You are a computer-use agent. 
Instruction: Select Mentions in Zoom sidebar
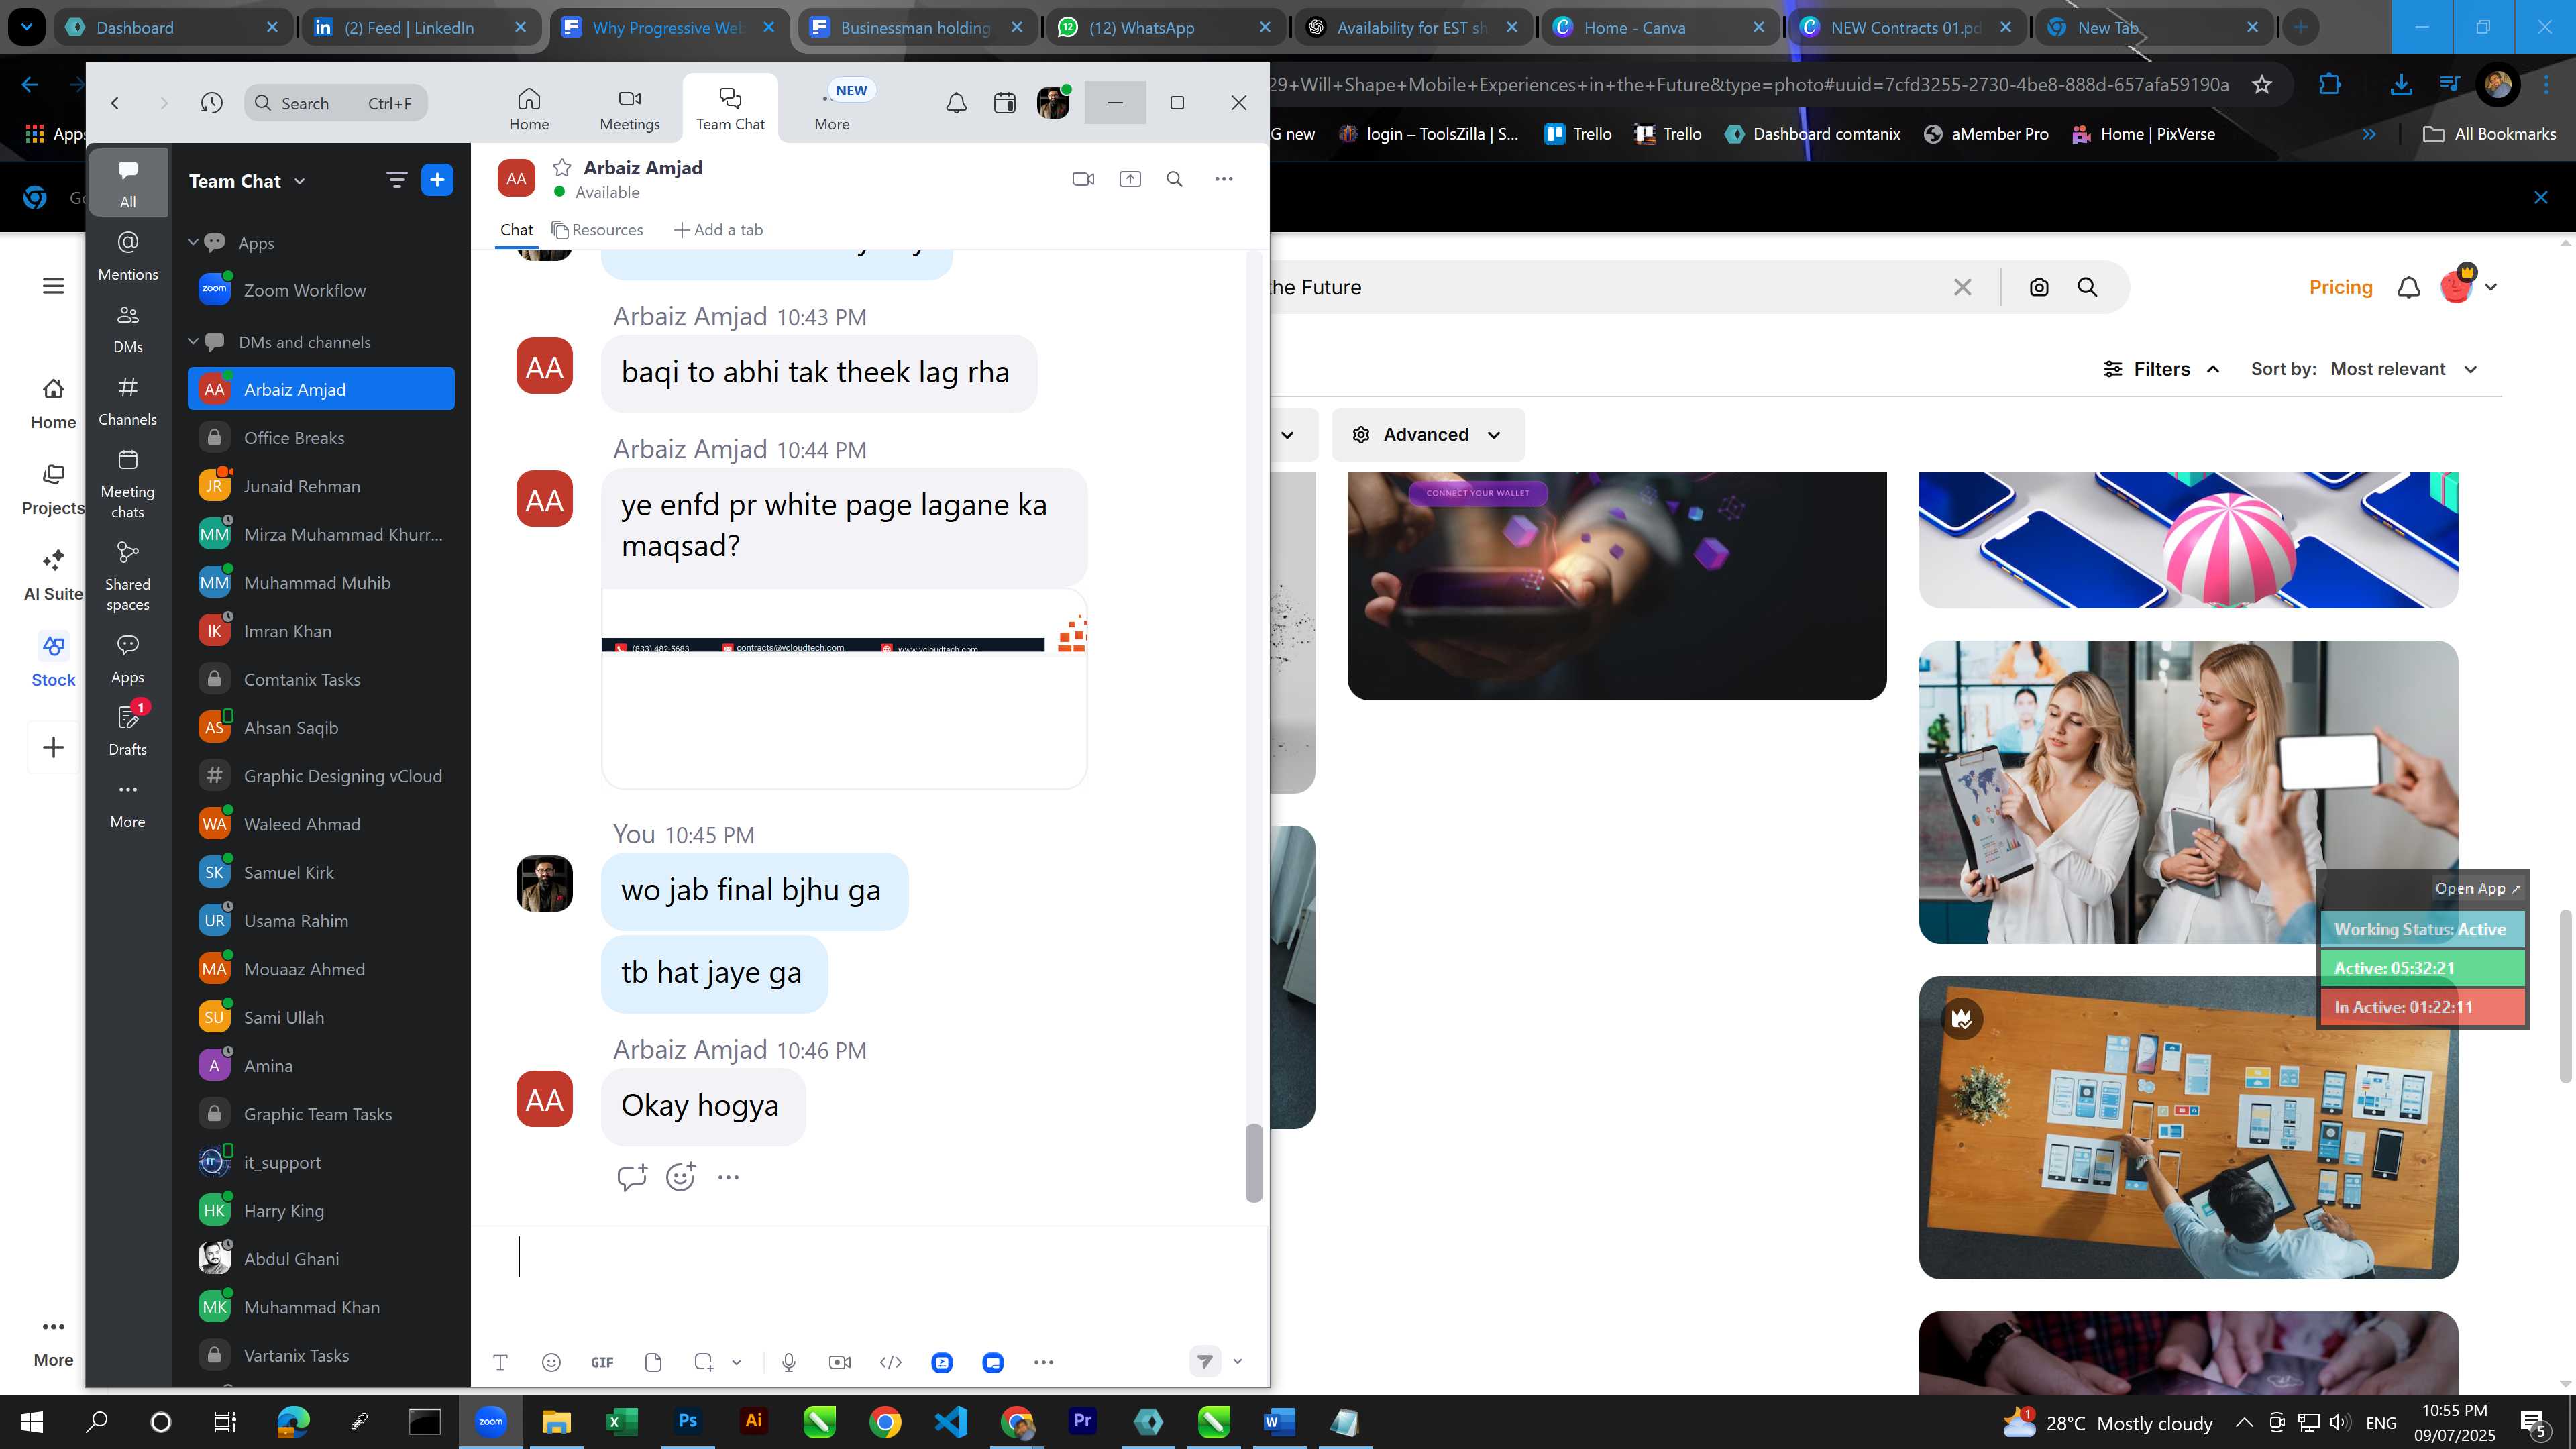point(128,256)
